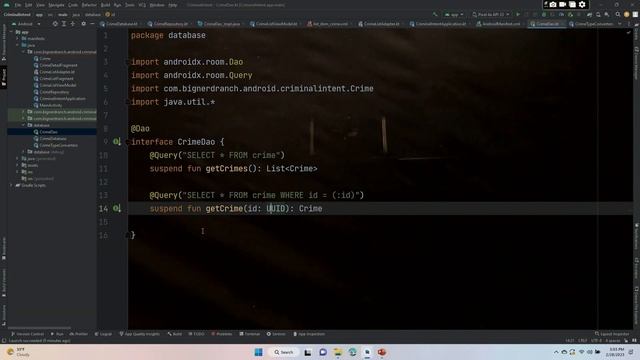The height and width of the screenshot is (360, 640).
Task: Open the Window menu
Action: [157, 5]
